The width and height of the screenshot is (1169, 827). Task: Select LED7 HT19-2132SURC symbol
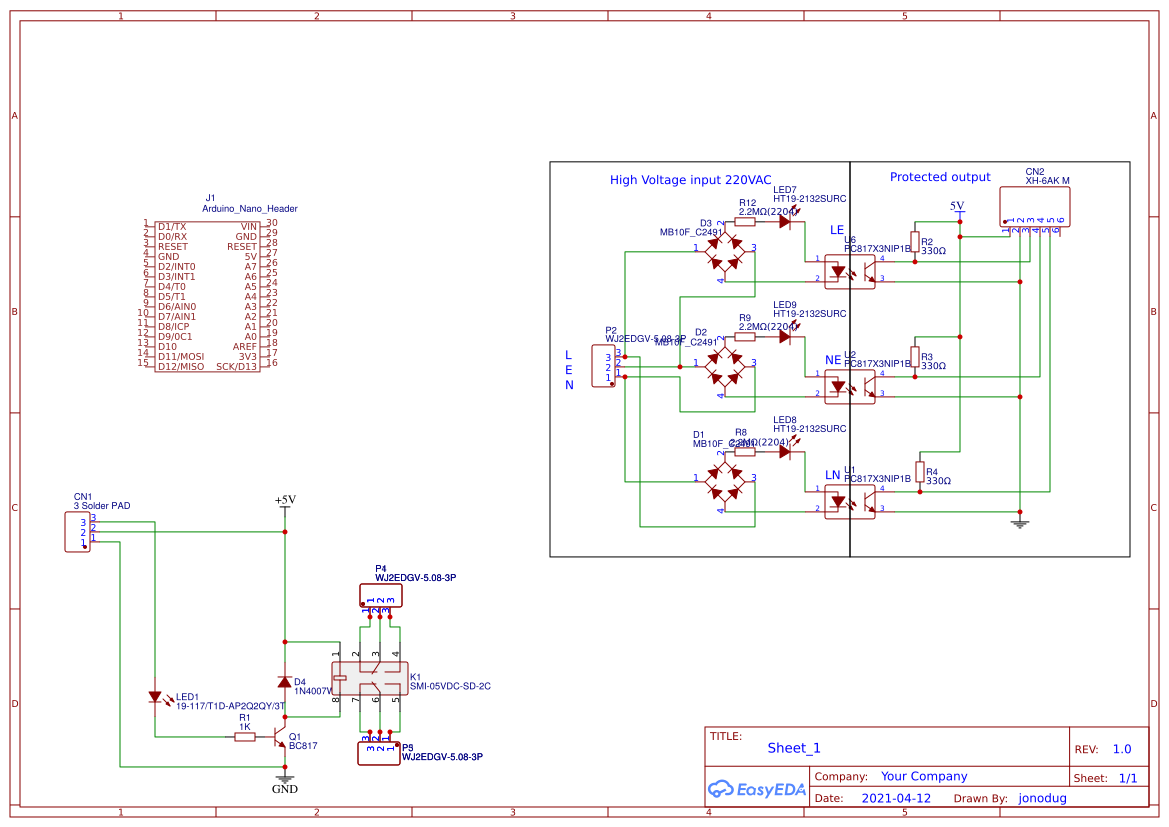[x=785, y=222]
